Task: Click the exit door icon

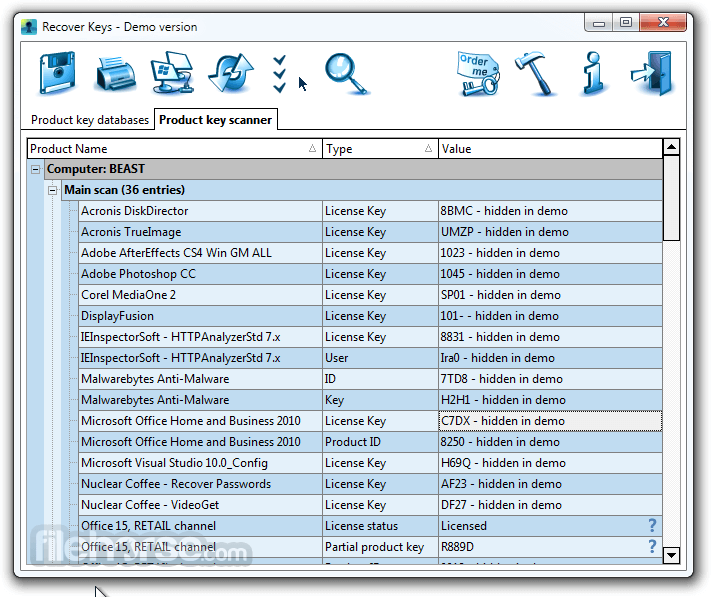Action: 652,73
